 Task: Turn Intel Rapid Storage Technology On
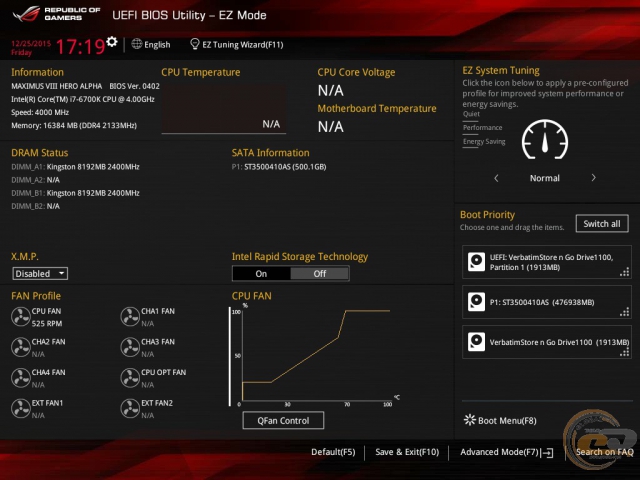pyautogui.click(x=261, y=273)
